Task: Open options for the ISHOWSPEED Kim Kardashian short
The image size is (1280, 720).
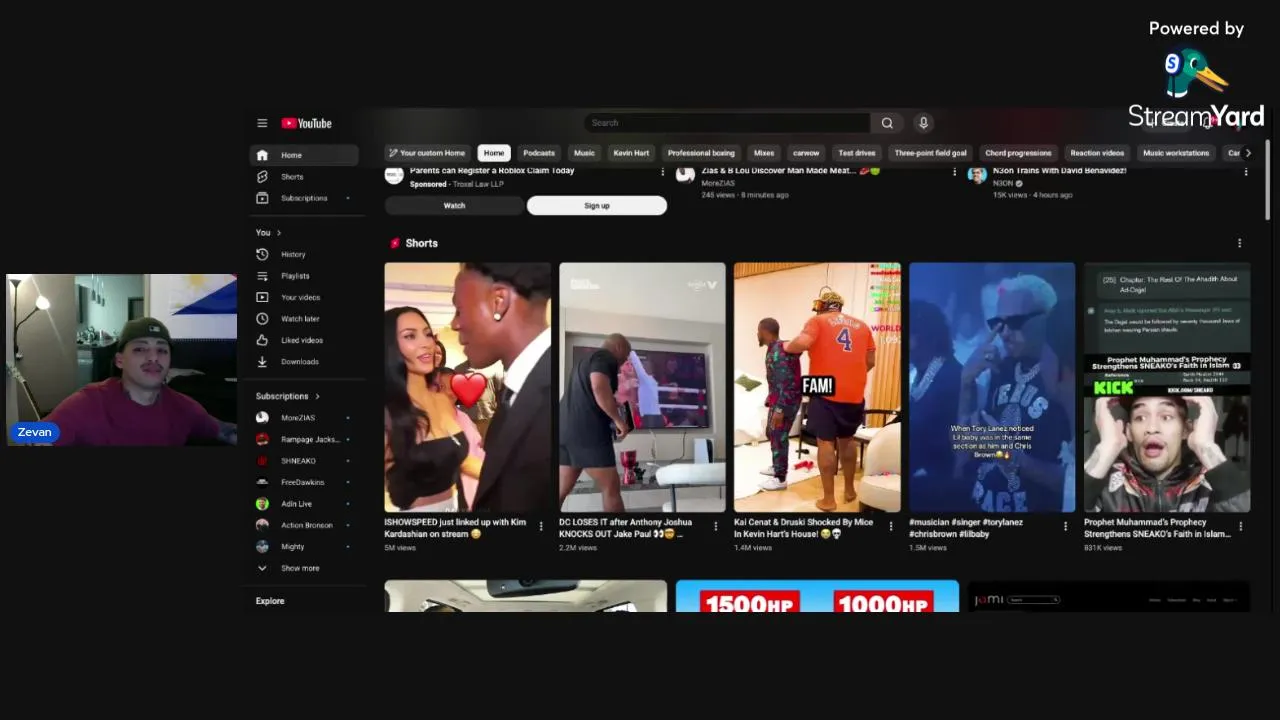Action: point(541,526)
